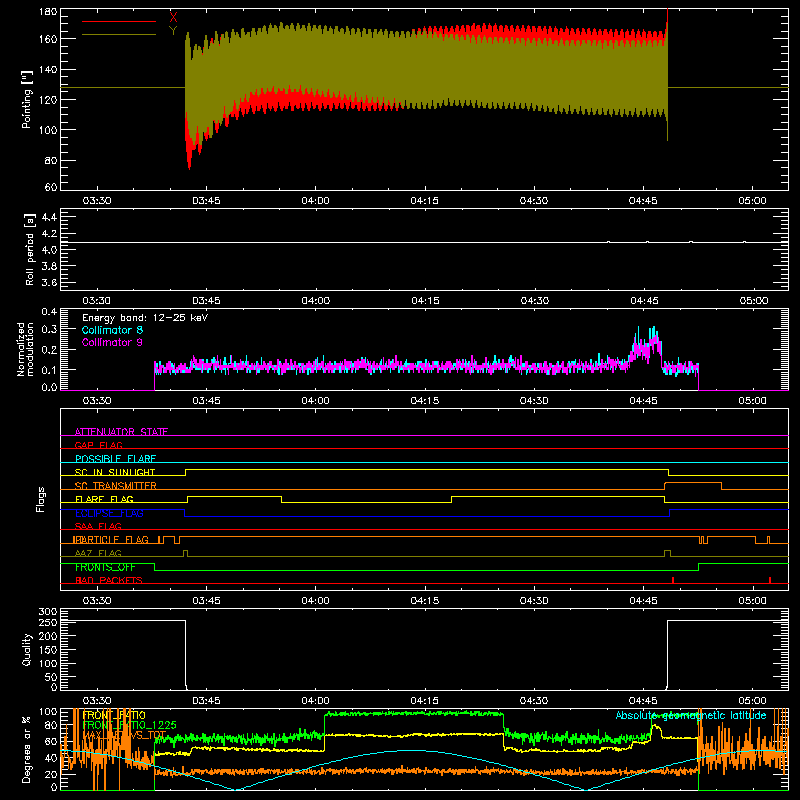
Task: Click the 03:30 time label under Flags plot
Action: 97,601
